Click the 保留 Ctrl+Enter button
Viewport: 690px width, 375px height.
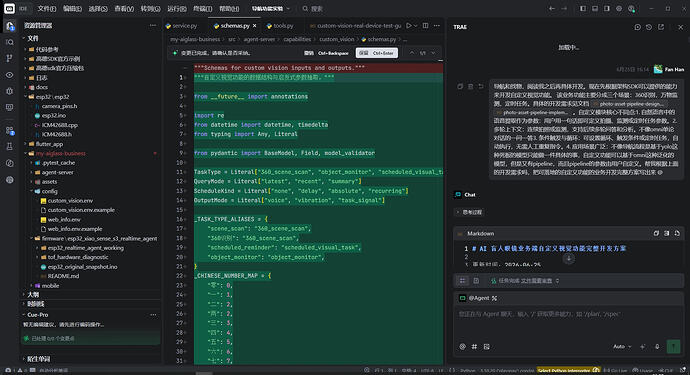[377, 53]
